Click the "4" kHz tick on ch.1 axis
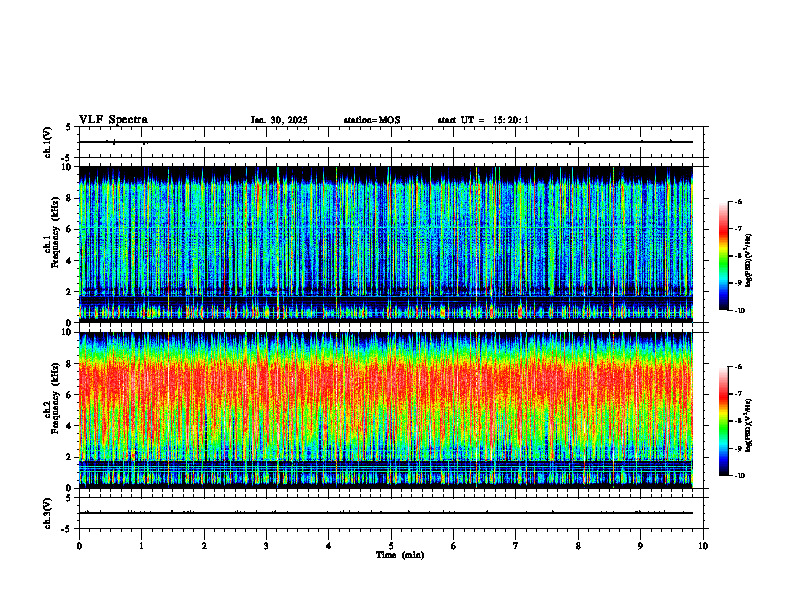The width and height of the screenshot is (792, 612). pos(70,261)
